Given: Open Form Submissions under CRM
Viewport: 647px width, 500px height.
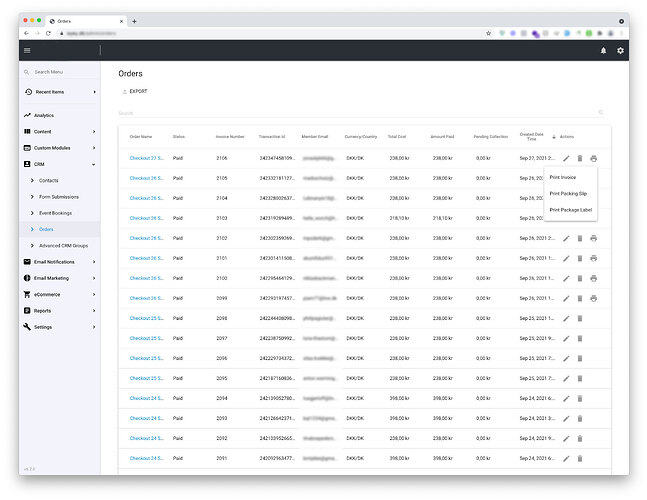Looking at the screenshot, I should (x=59, y=197).
